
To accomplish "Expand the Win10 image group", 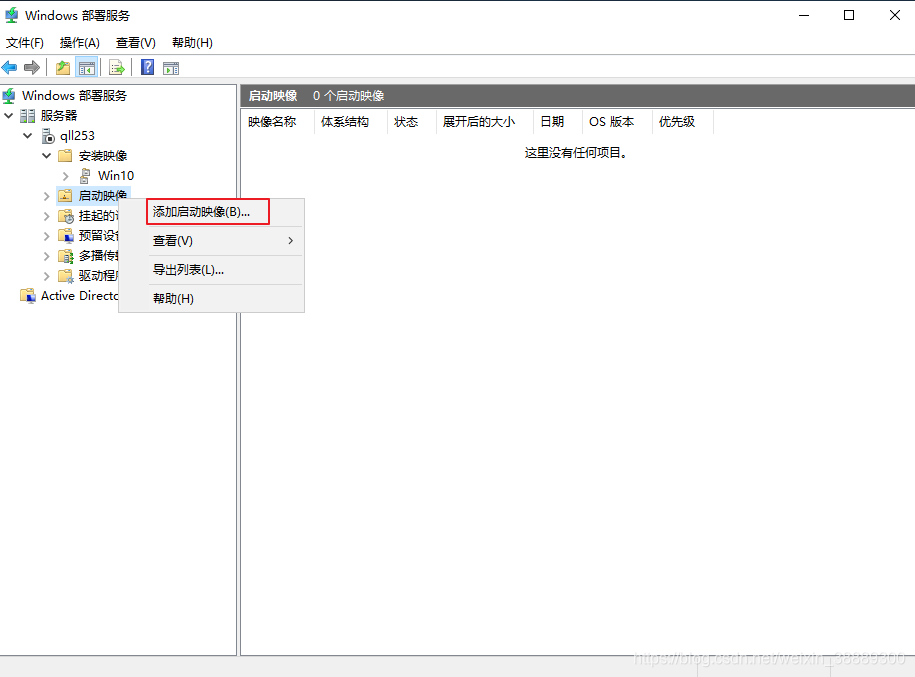I will point(66,176).
